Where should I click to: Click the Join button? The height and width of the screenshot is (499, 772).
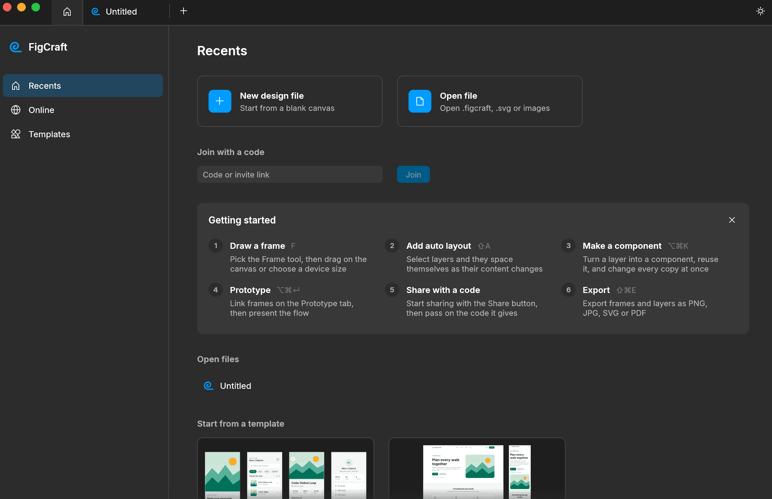[x=413, y=175]
